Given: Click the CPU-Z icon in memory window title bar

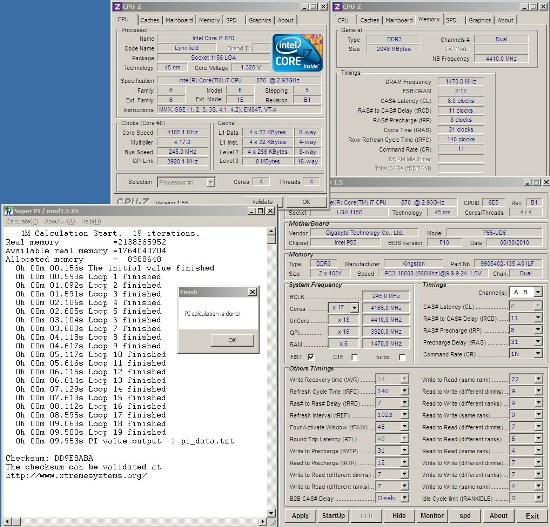Looking at the screenshot, I should click(x=337, y=6).
